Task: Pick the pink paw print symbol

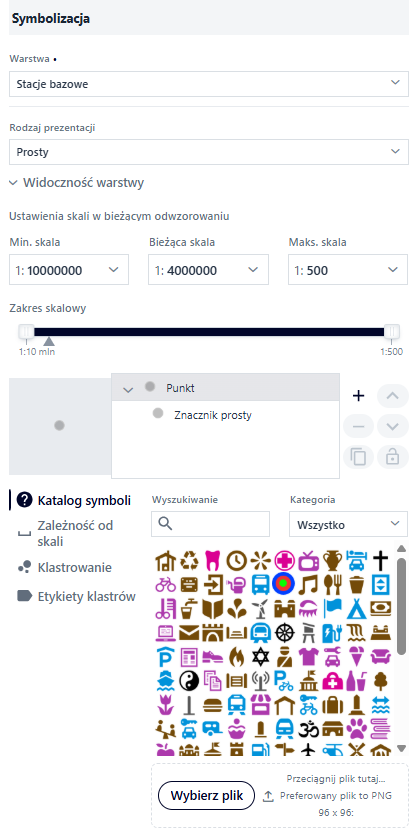Action: pyautogui.click(x=356, y=728)
